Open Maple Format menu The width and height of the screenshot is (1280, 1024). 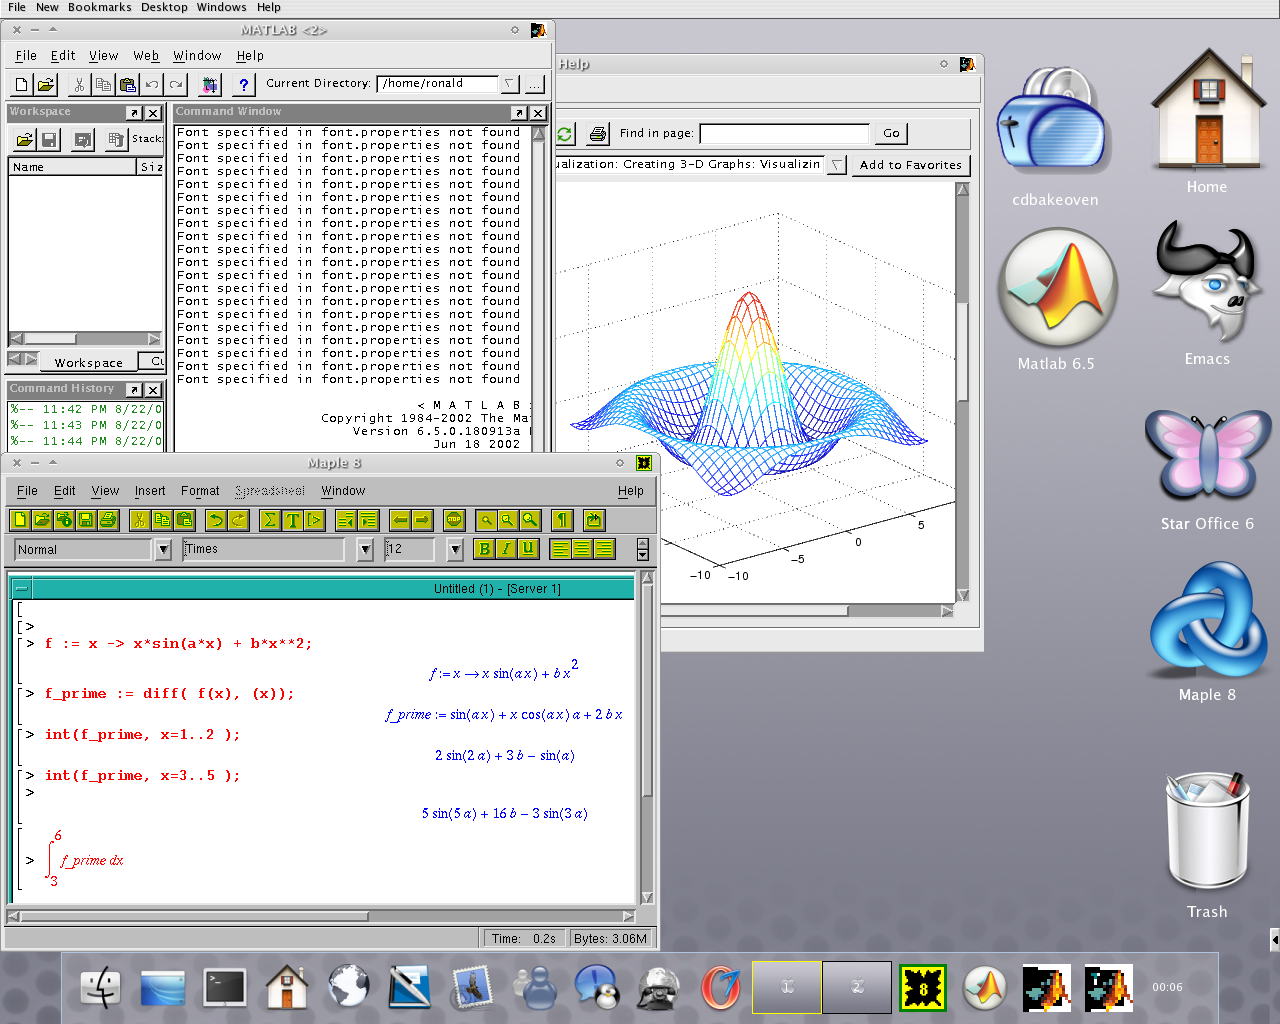[x=200, y=491]
